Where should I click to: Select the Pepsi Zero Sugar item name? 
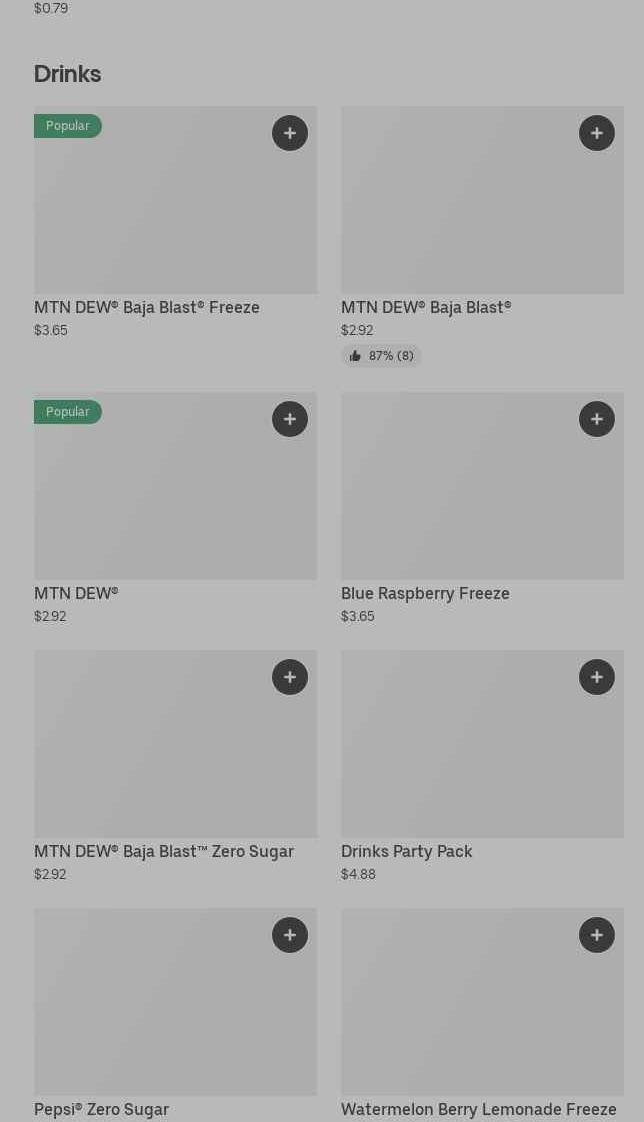101,1109
